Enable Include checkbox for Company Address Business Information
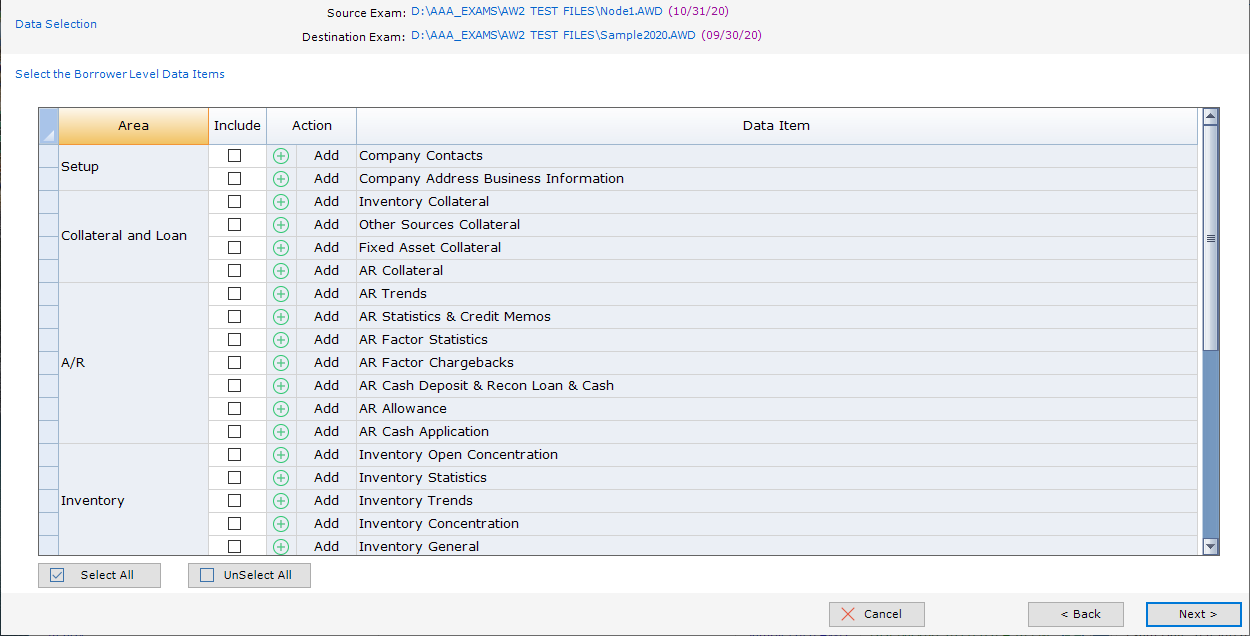 click(234, 179)
